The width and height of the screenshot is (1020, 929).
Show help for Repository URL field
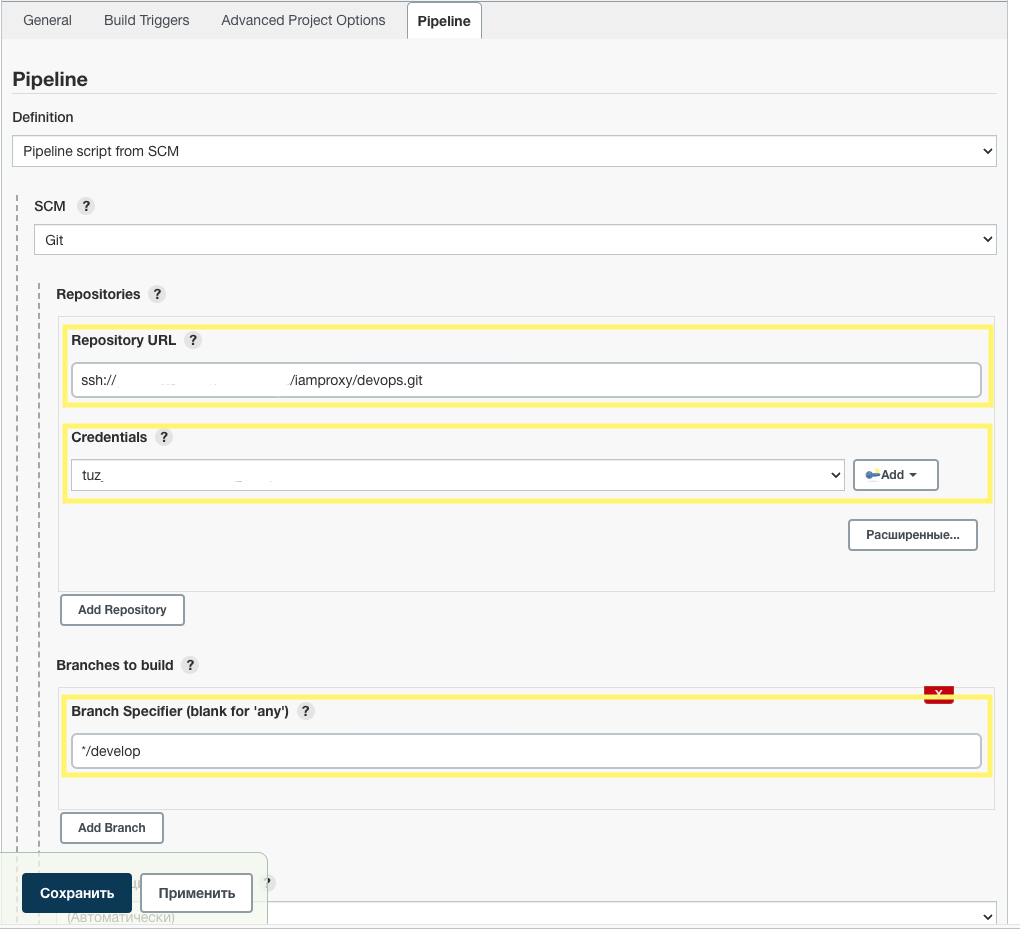(x=193, y=340)
